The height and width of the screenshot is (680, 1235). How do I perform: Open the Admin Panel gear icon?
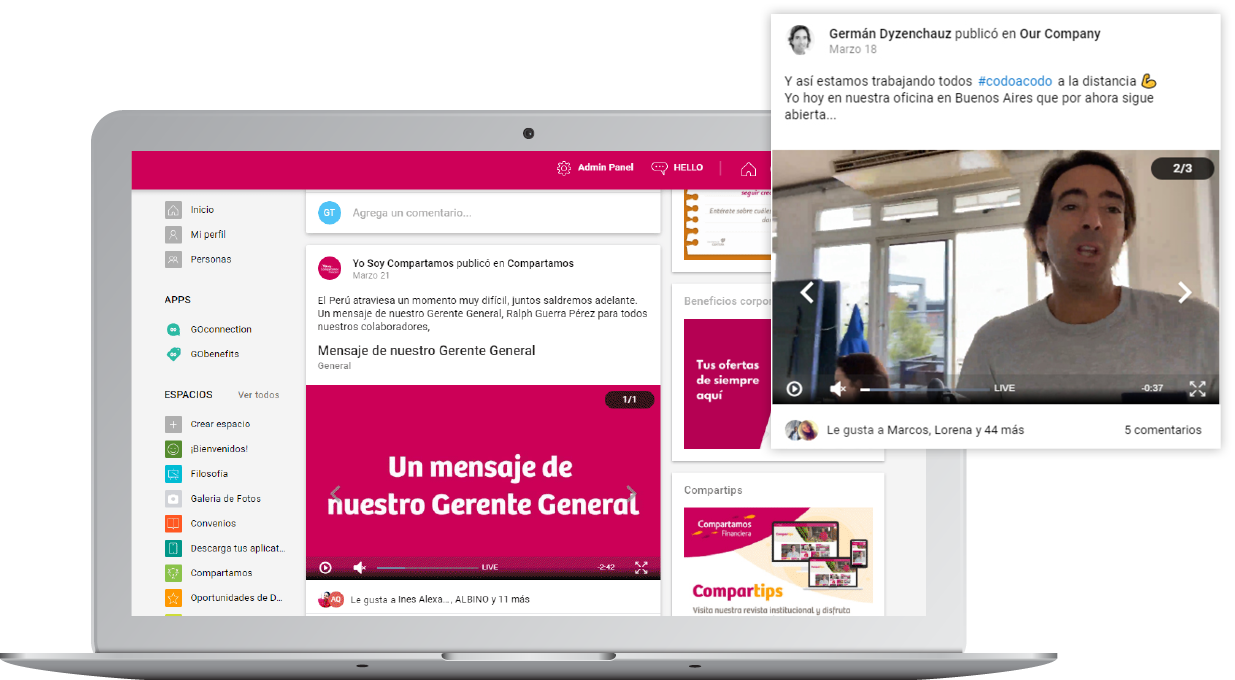pos(564,168)
